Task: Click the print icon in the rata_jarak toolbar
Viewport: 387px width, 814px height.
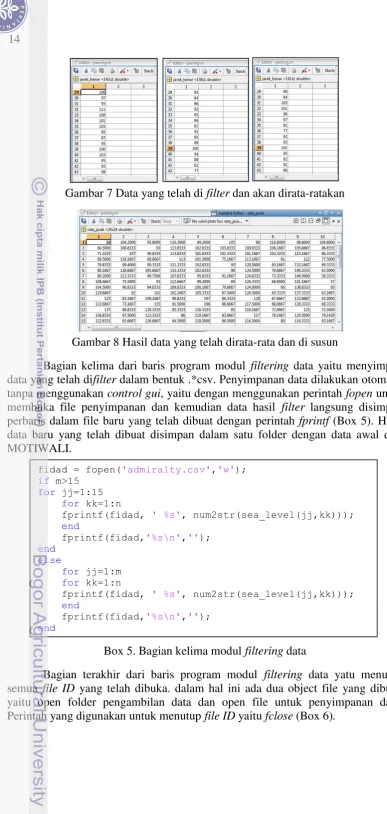Action: point(119,221)
